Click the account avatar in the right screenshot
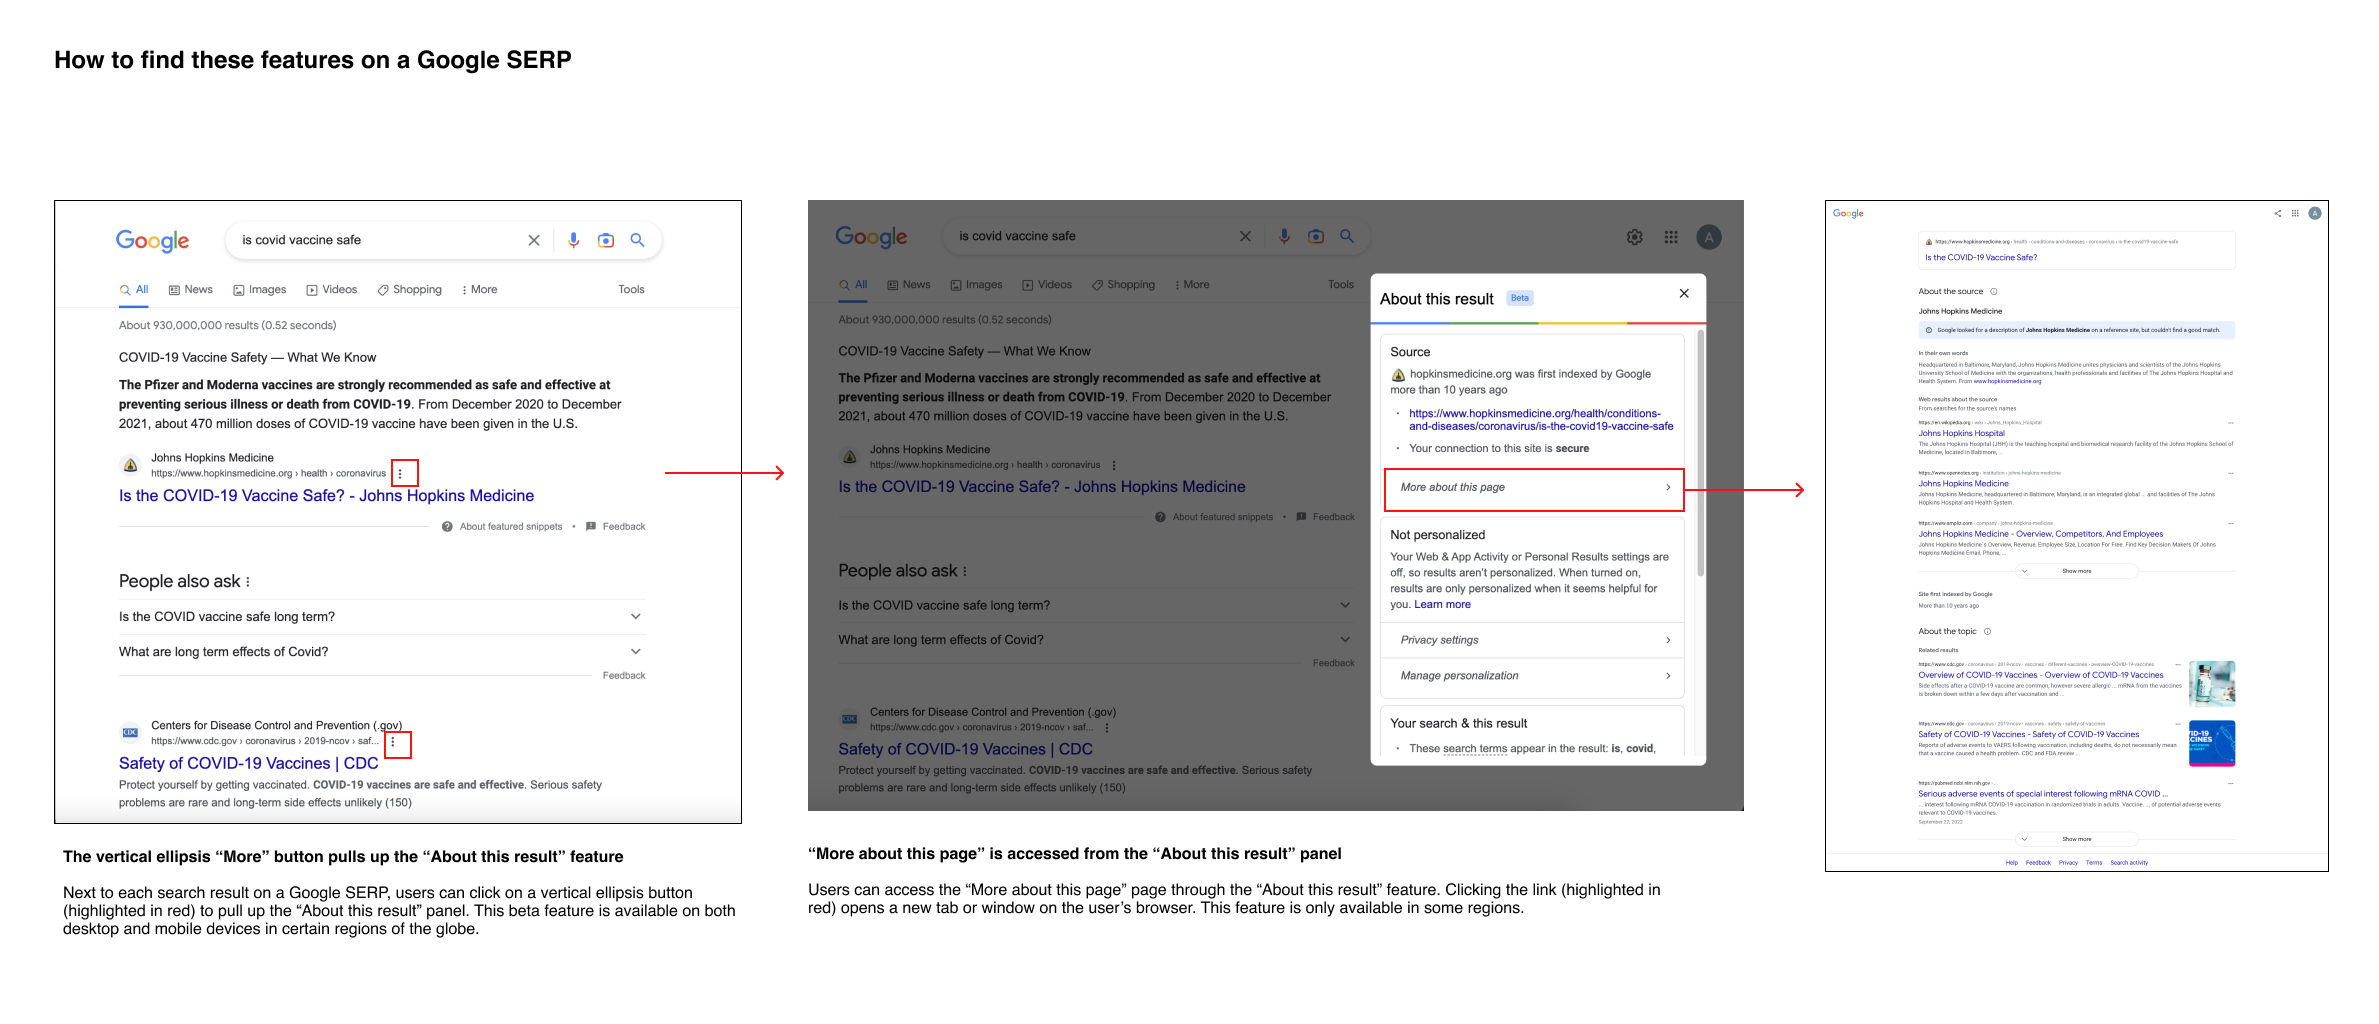 coord(2314,213)
